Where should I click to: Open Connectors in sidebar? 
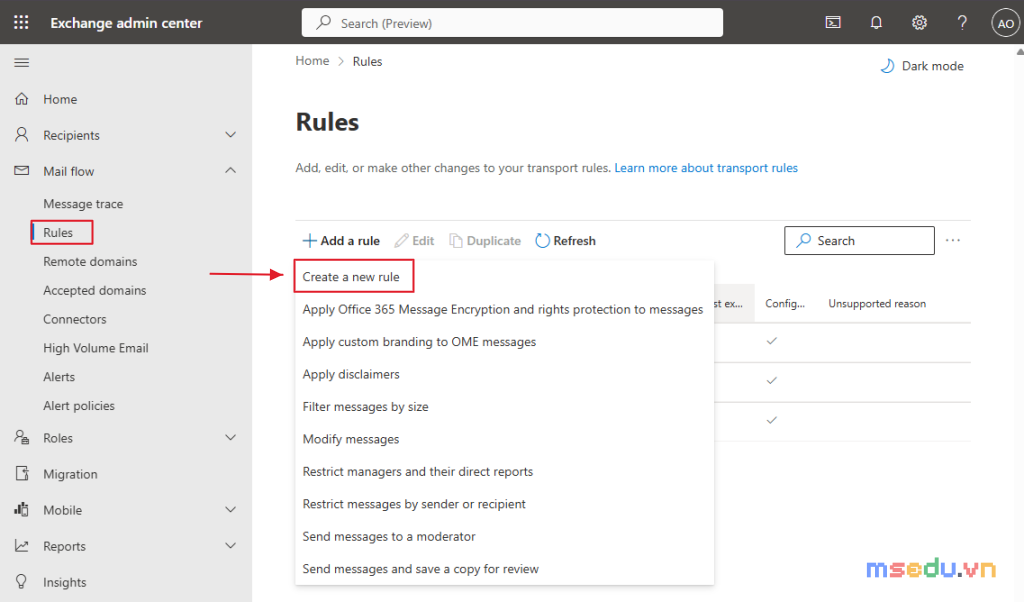(x=74, y=319)
